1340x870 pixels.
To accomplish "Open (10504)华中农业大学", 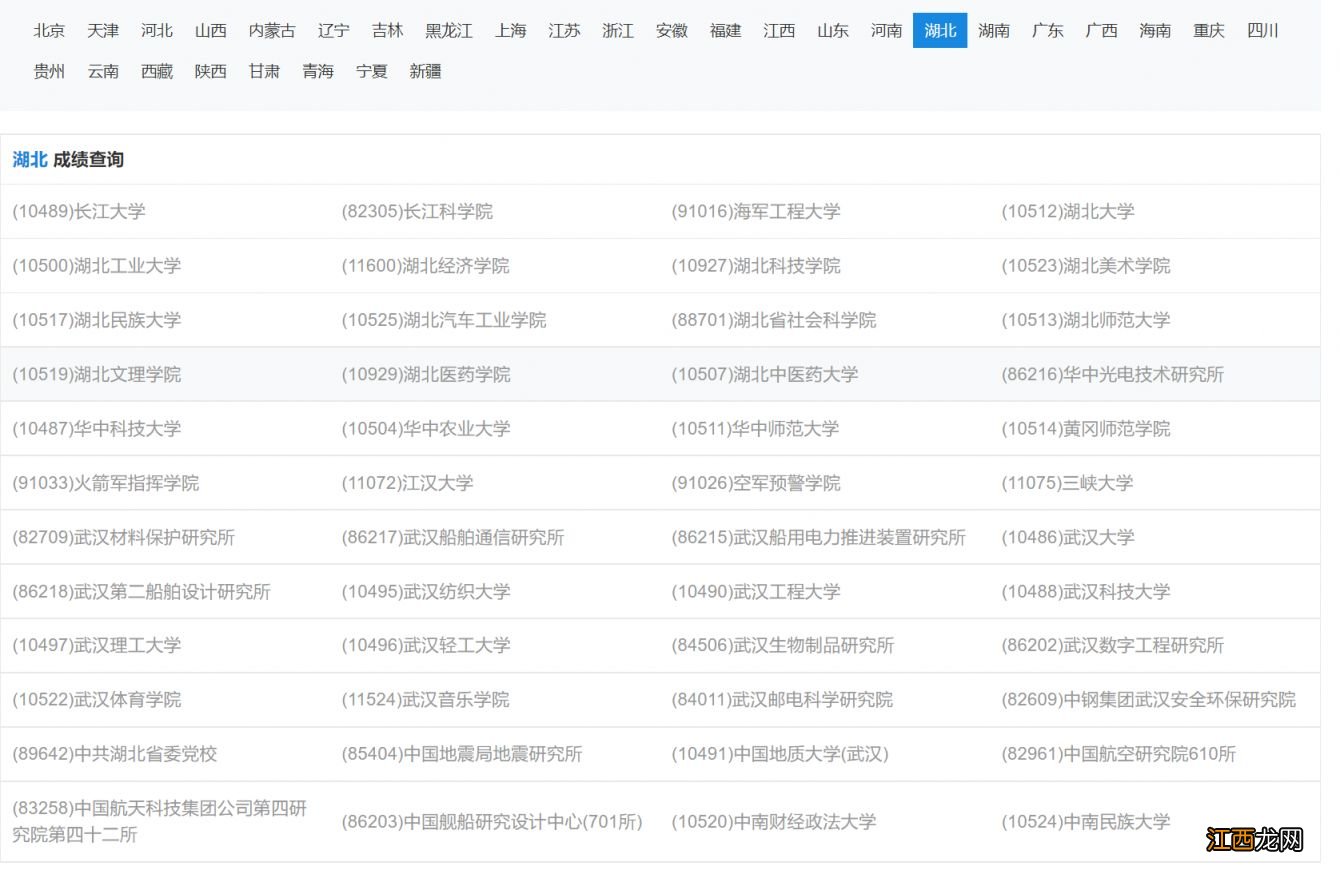I will click(426, 428).
